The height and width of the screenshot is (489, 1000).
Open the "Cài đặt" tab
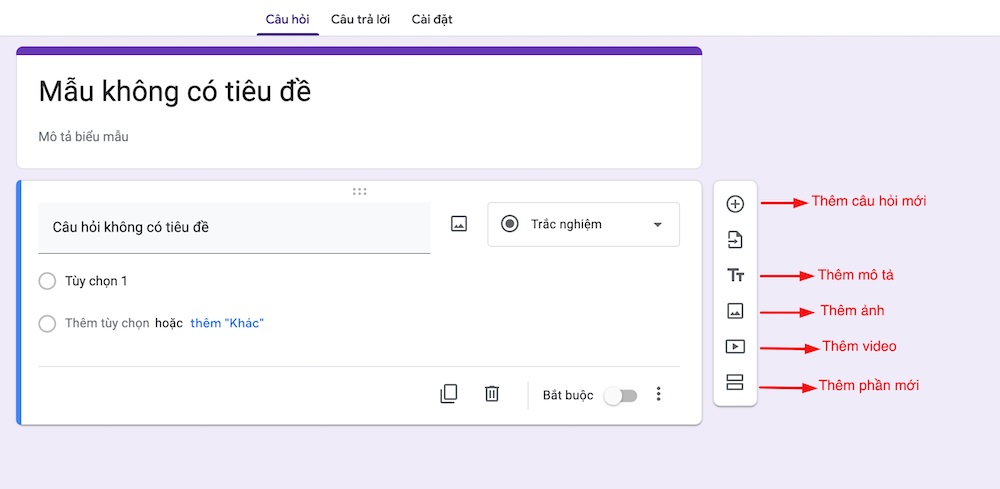[432, 19]
